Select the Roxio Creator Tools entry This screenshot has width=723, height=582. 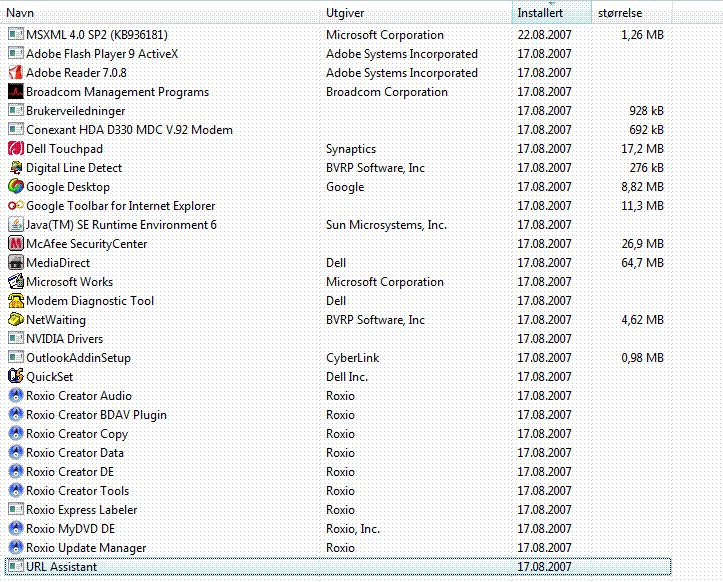tap(338, 491)
